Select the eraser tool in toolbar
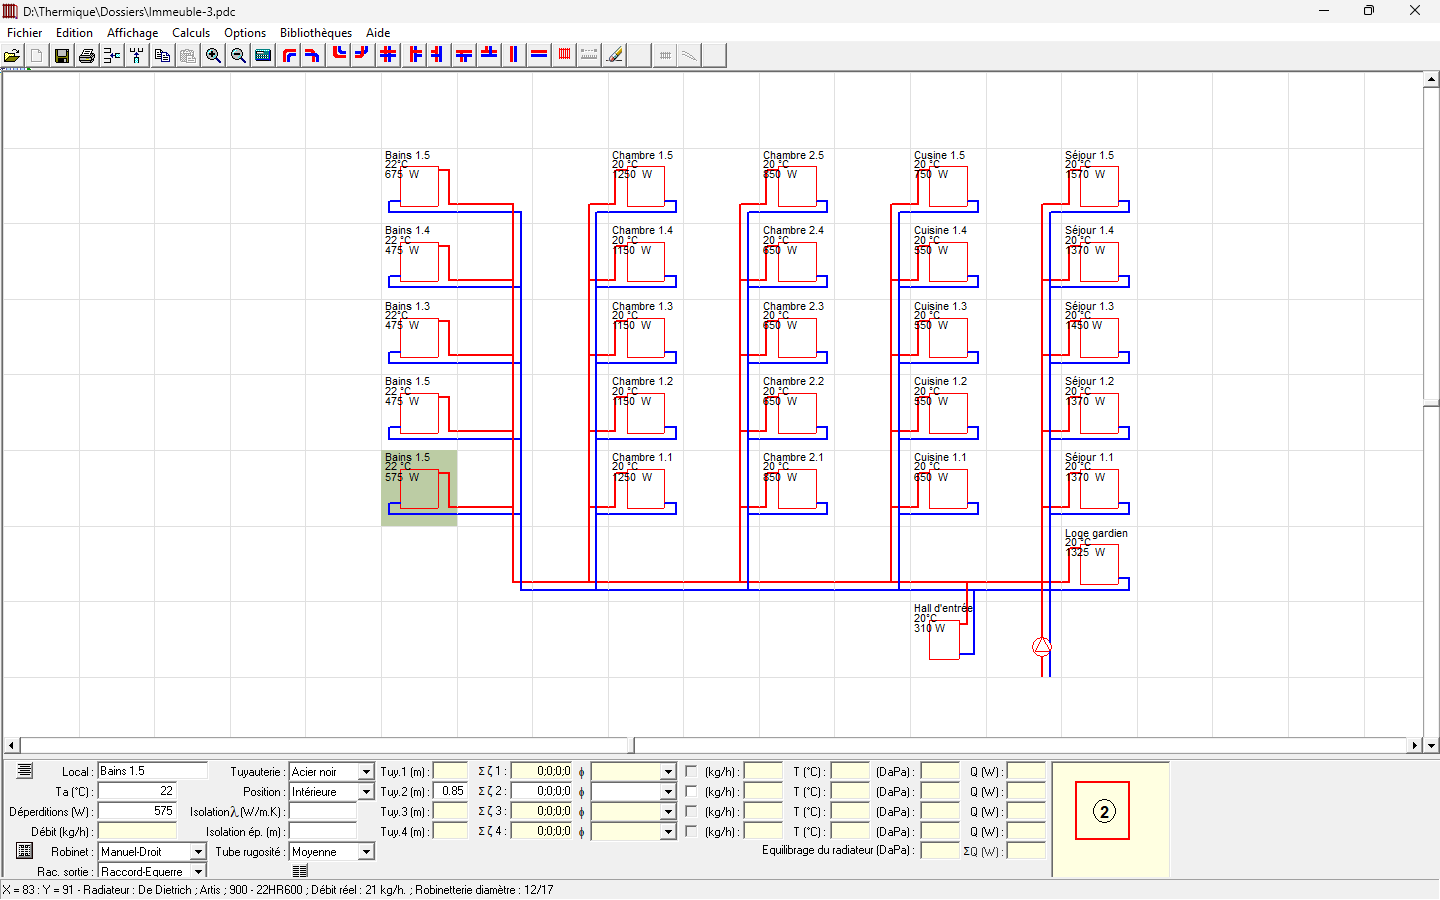 [x=615, y=56]
